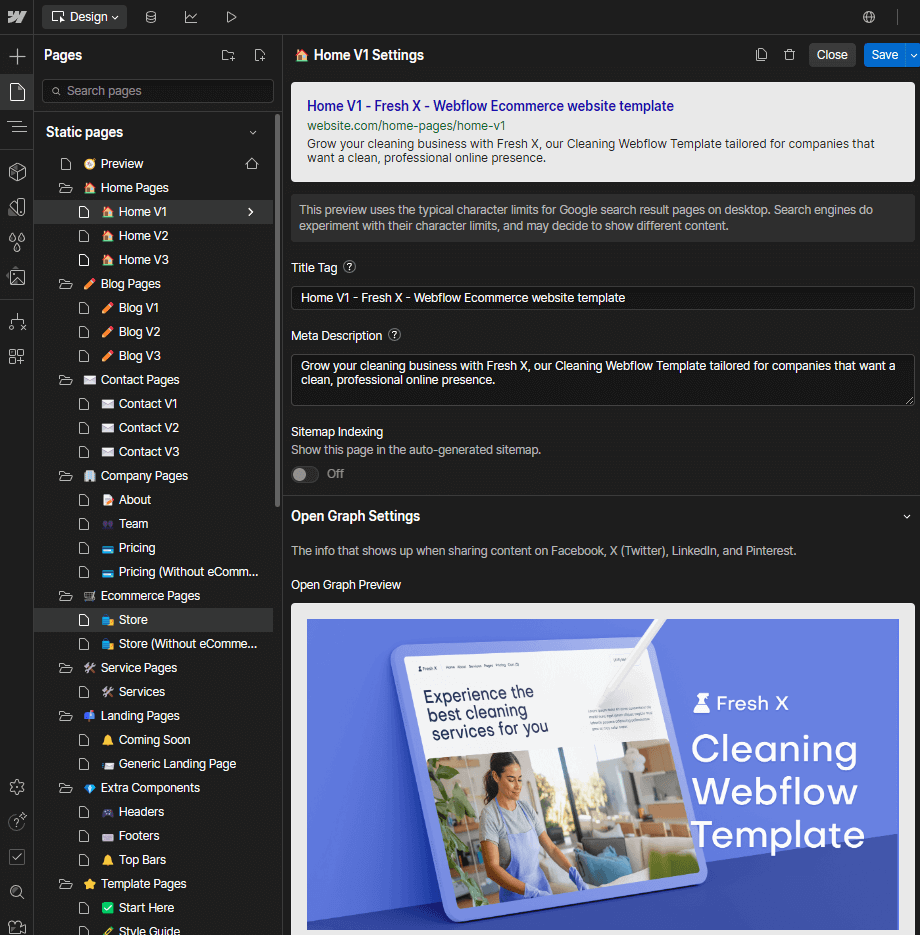Select the Headers page
This screenshot has height=935, width=920.
coord(154,812)
